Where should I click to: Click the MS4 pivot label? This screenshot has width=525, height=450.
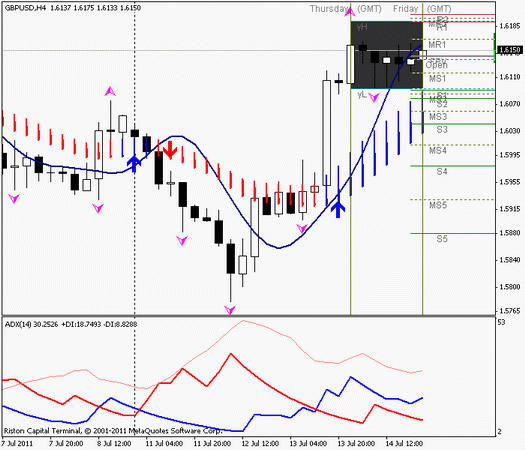coord(438,151)
